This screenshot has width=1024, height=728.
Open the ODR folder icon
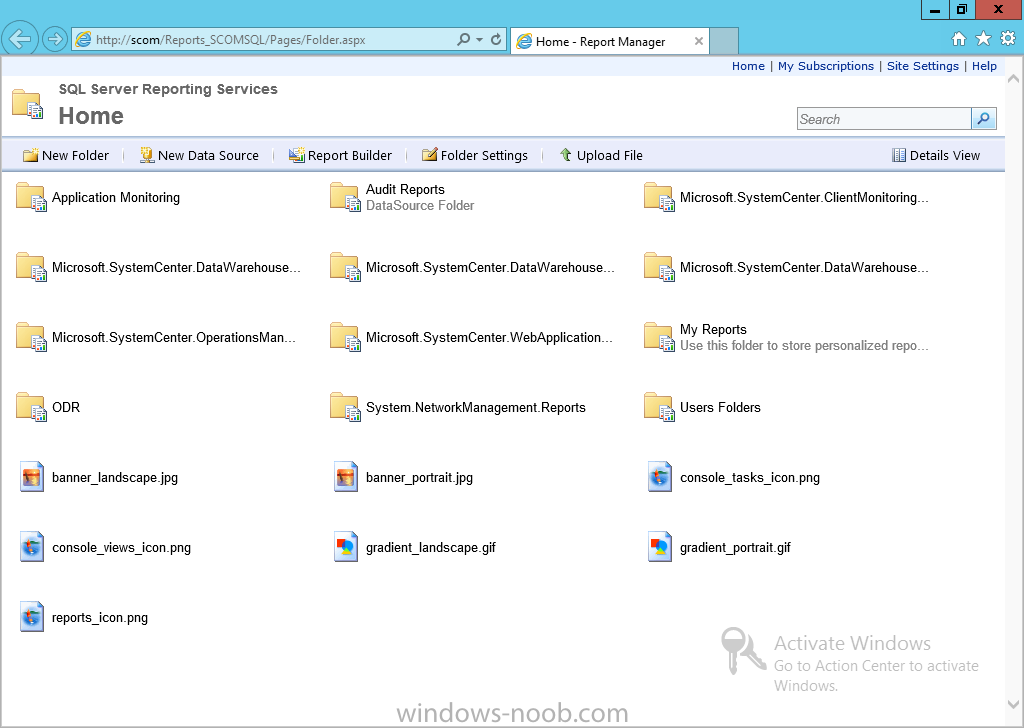(x=31, y=407)
